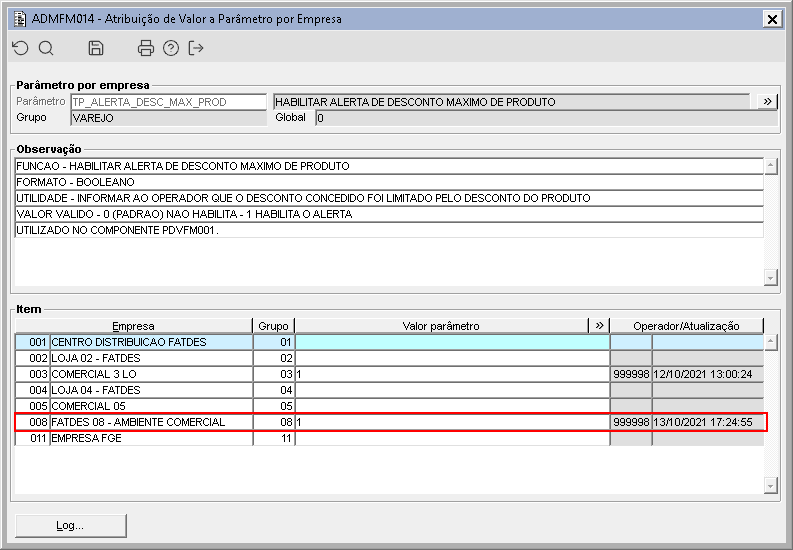
Task: Click Valor parâmetro cell for COMERCIAL 05
Action: pos(453,406)
